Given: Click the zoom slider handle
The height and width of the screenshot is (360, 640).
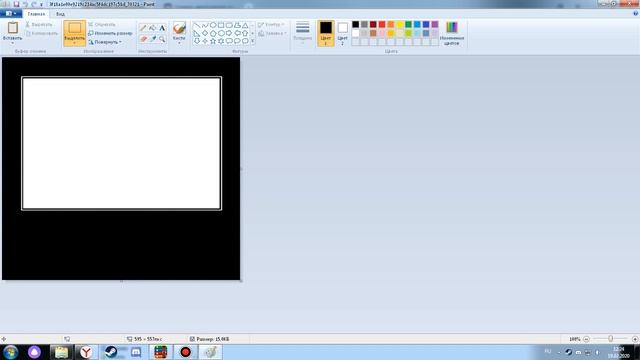Looking at the screenshot, I should click(x=611, y=339).
